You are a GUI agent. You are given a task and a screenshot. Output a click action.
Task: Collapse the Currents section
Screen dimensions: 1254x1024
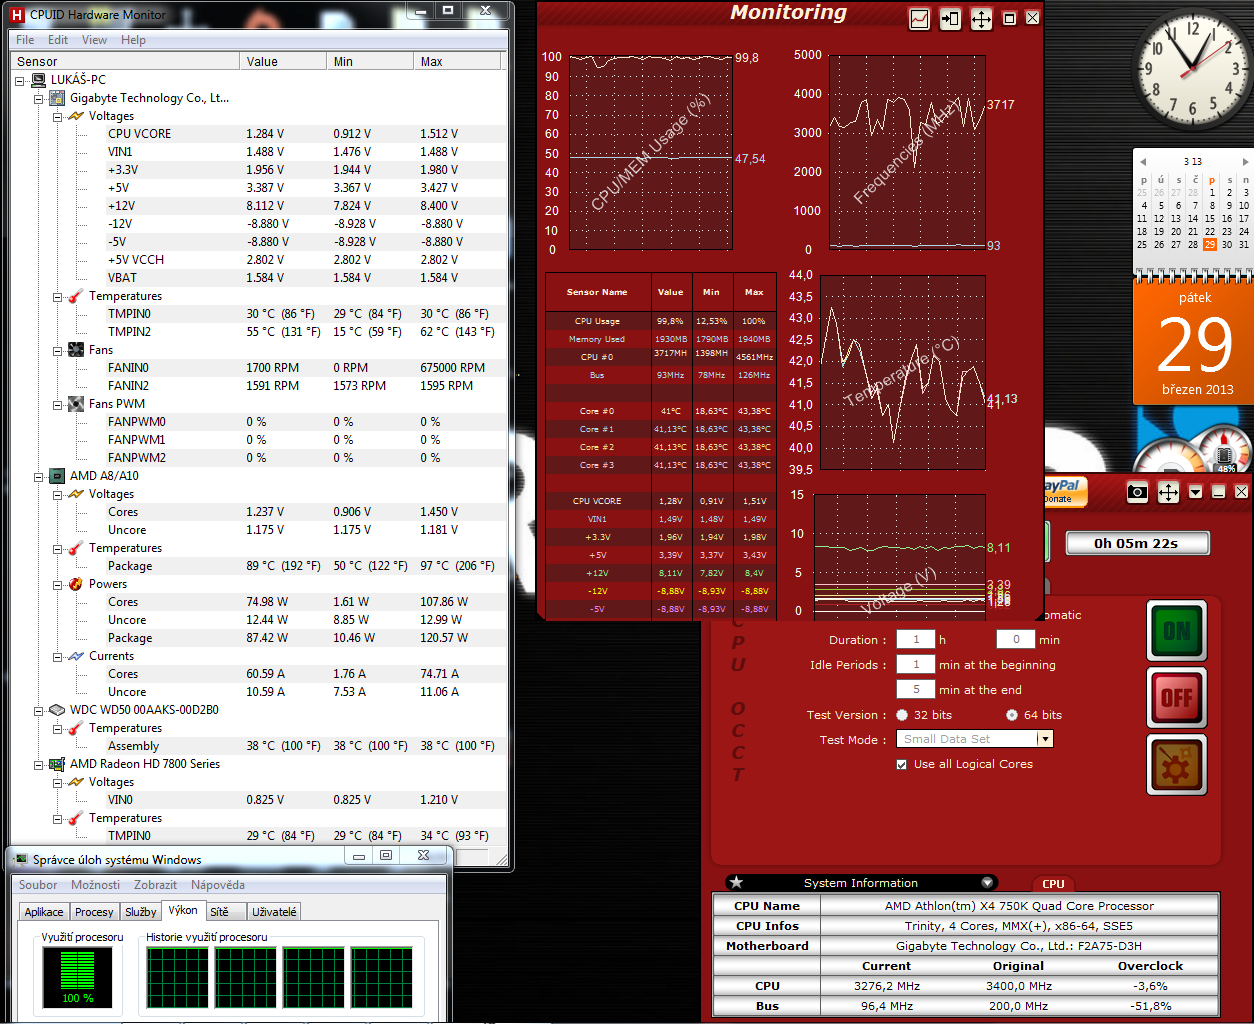tap(58, 656)
